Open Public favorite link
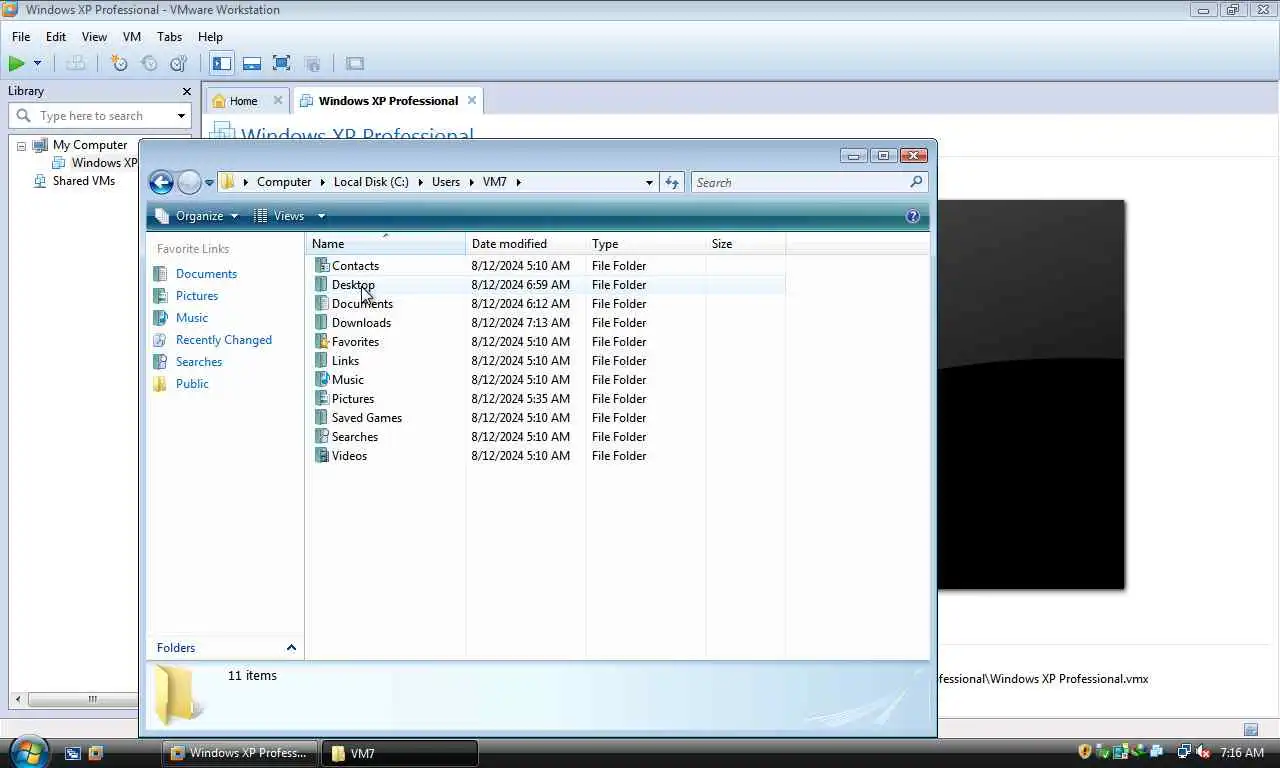This screenshot has width=1280, height=768. 192,384
